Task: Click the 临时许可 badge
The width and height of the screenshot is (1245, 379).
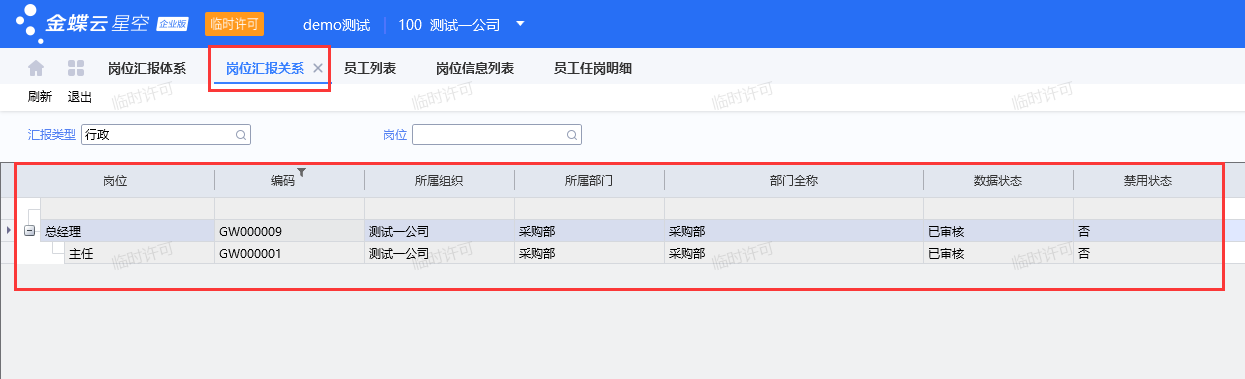Action: (234, 23)
